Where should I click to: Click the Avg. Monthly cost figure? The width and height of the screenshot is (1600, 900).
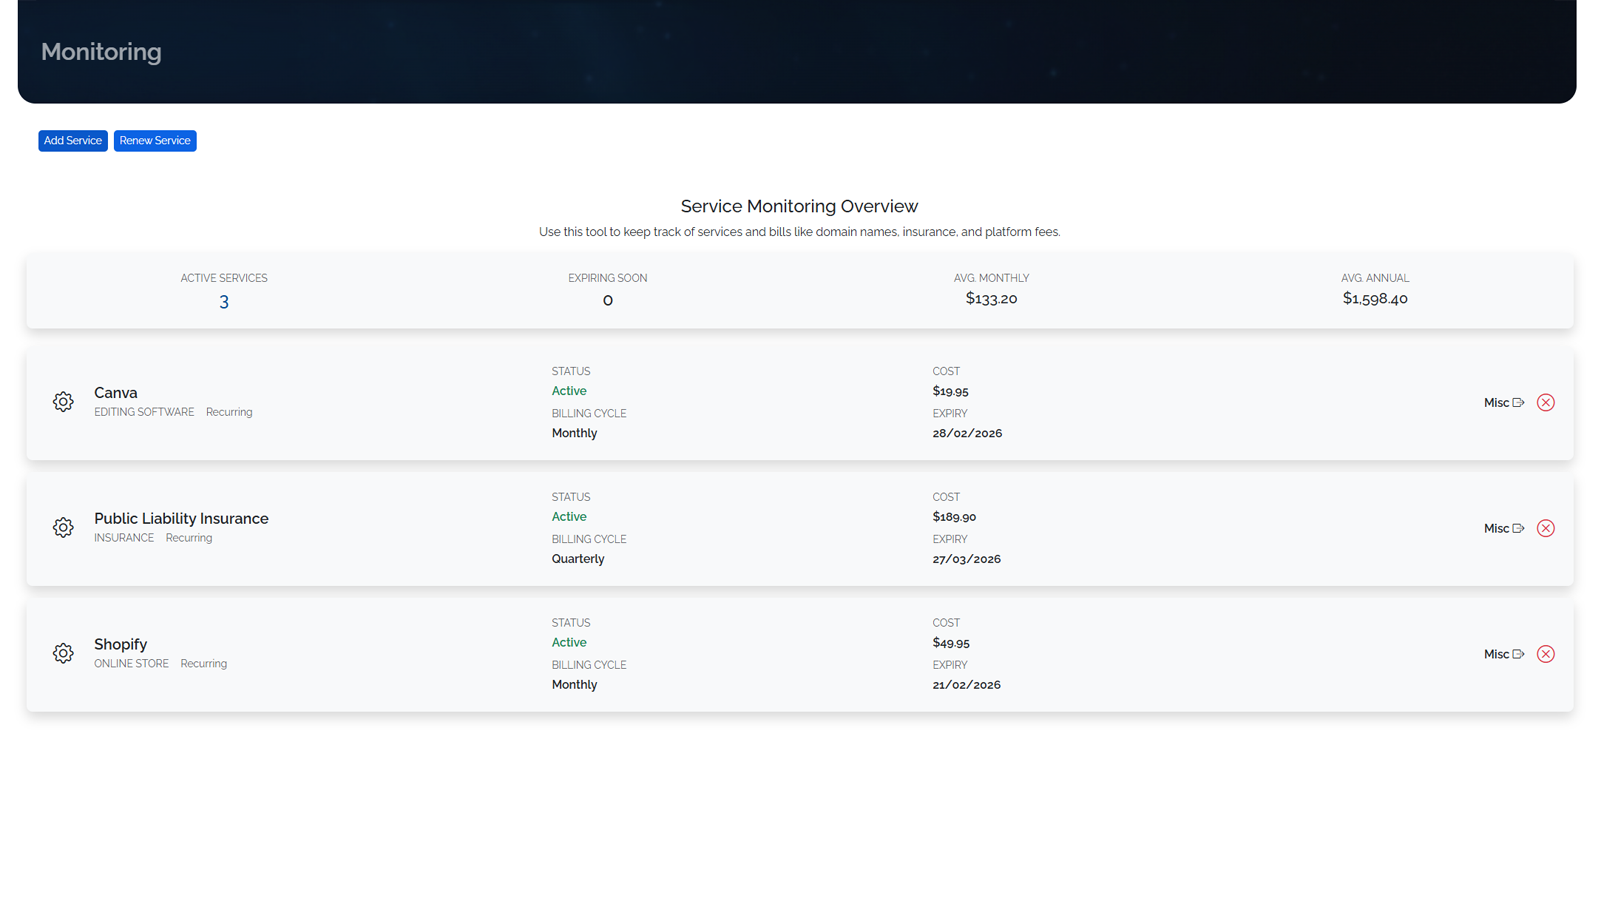(x=991, y=298)
